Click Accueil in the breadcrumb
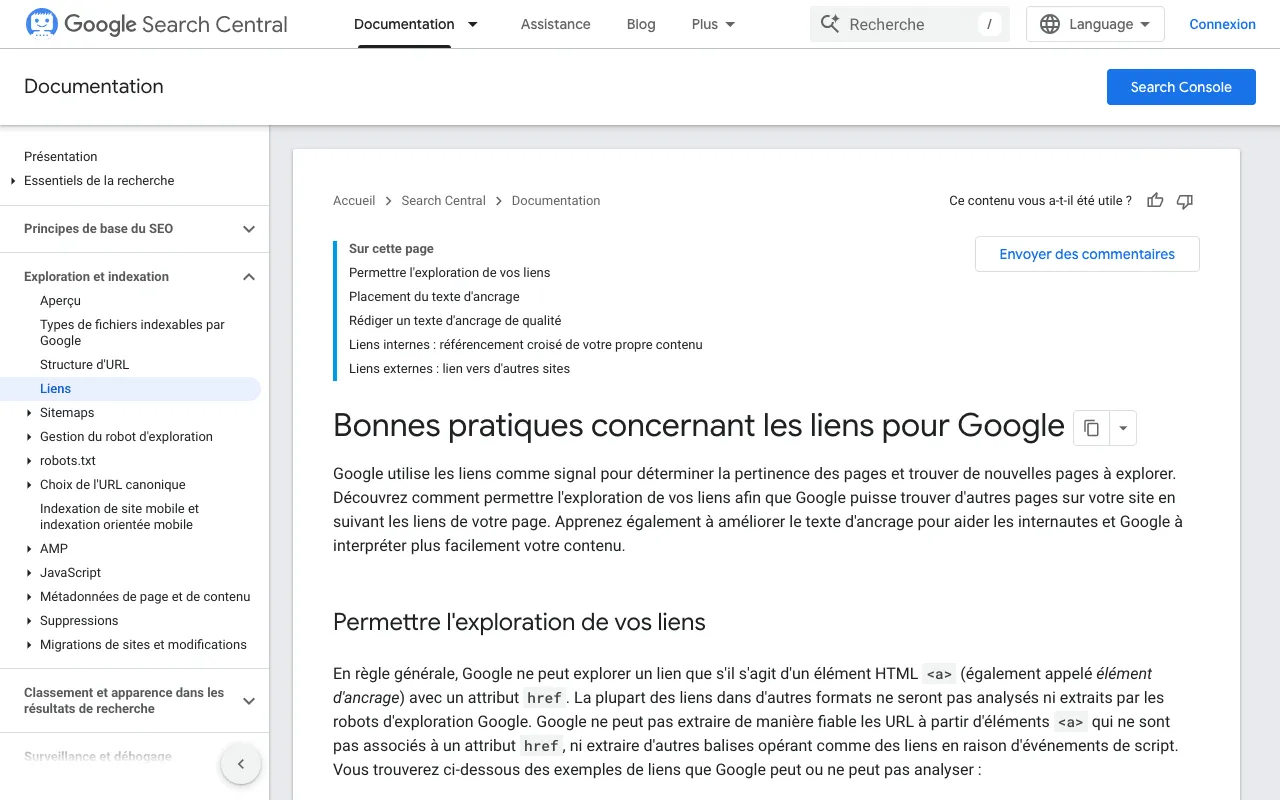1280x800 pixels. pyautogui.click(x=354, y=201)
